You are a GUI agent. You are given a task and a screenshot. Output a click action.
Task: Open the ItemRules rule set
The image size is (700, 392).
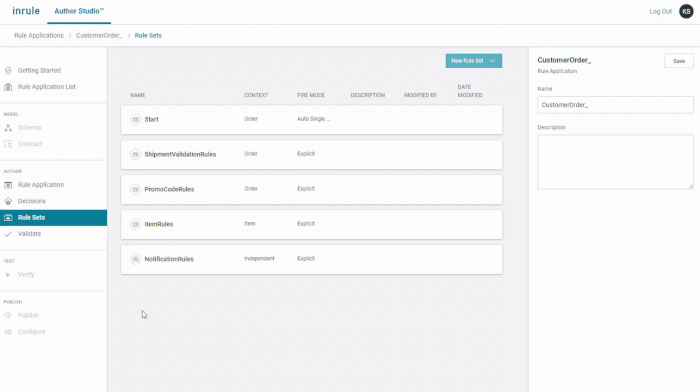coord(158,224)
